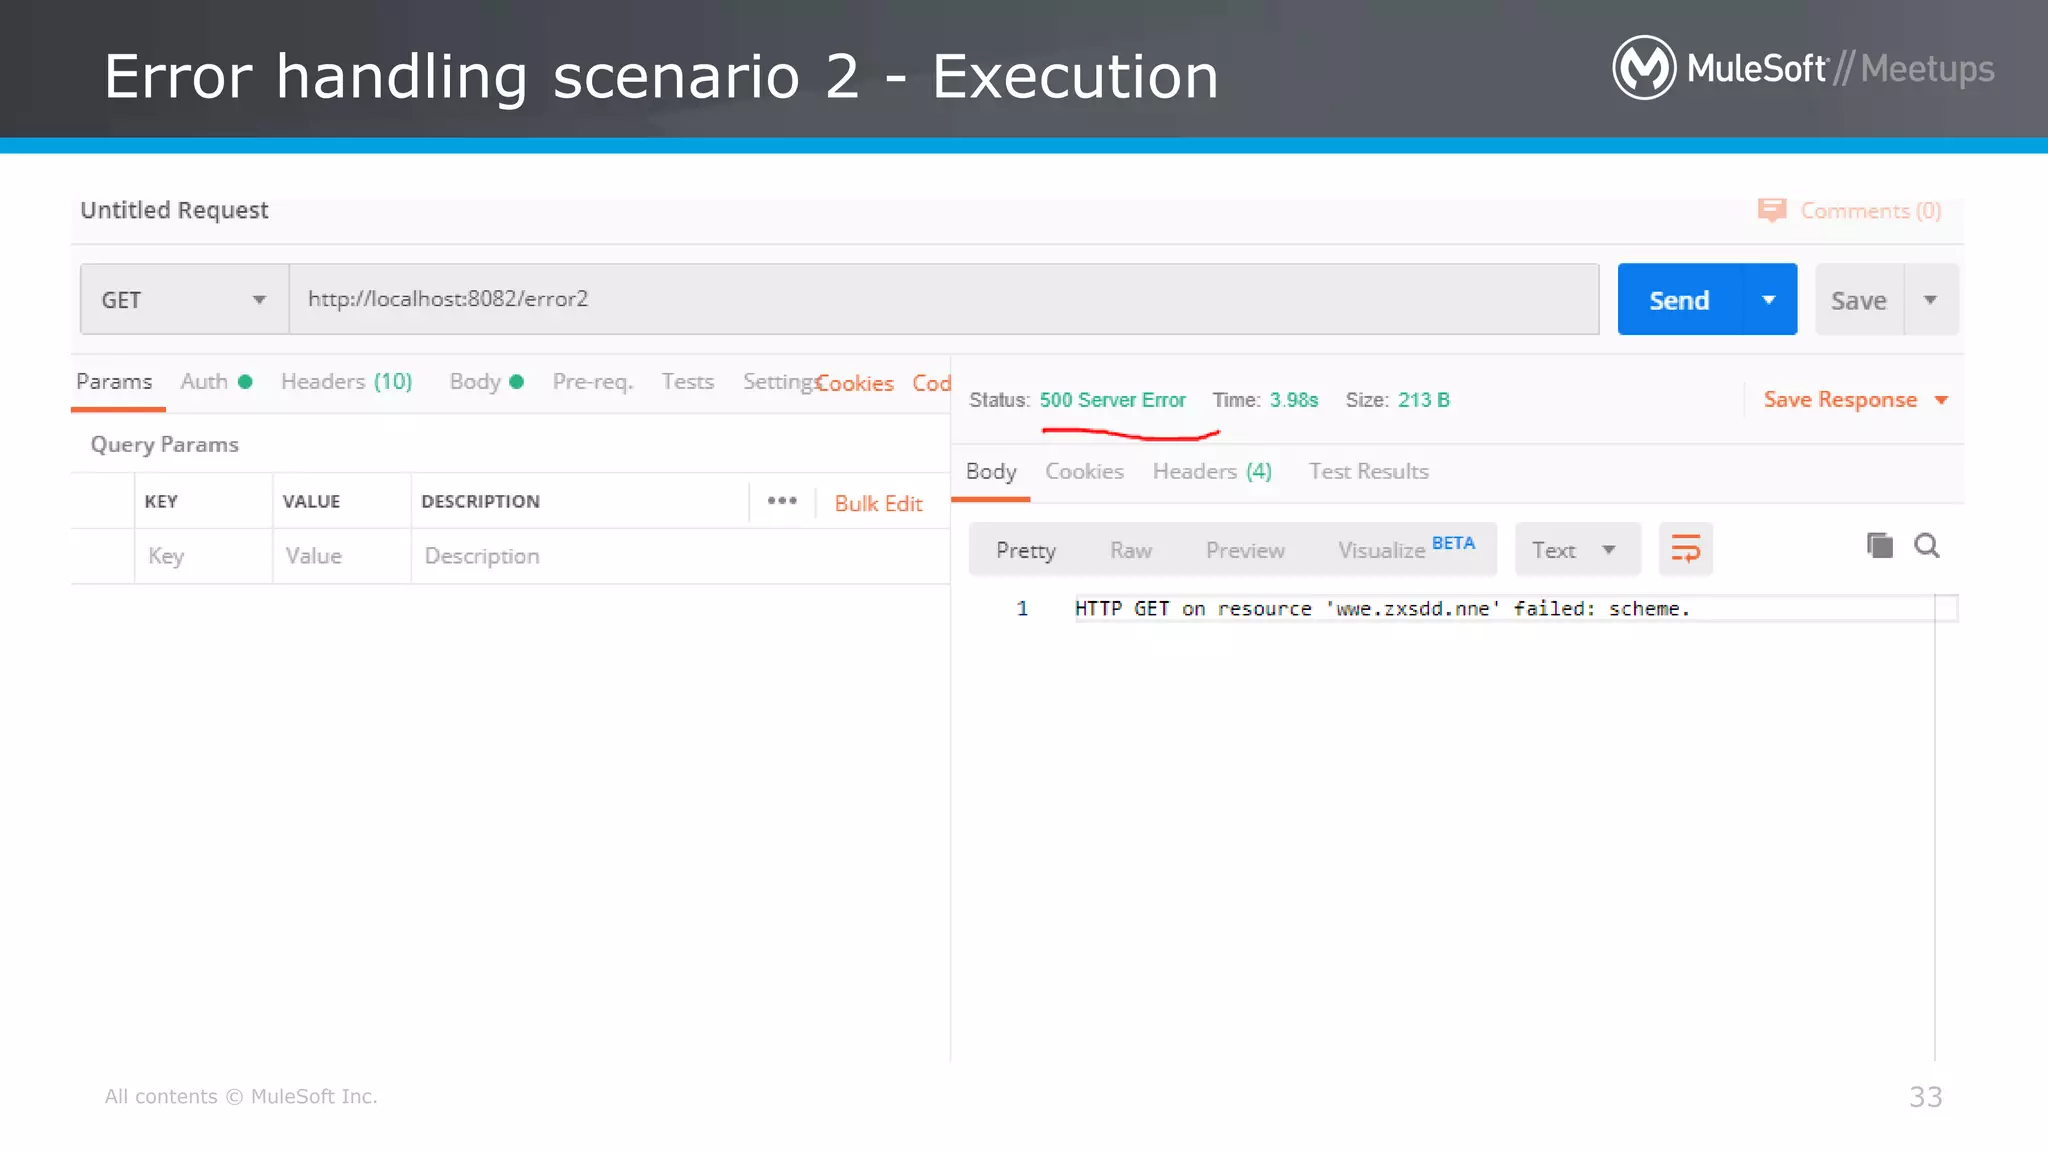Expand the Send button arrow options
Viewport: 2048px width, 1152px height.
pyautogui.click(x=1769, y=300)
